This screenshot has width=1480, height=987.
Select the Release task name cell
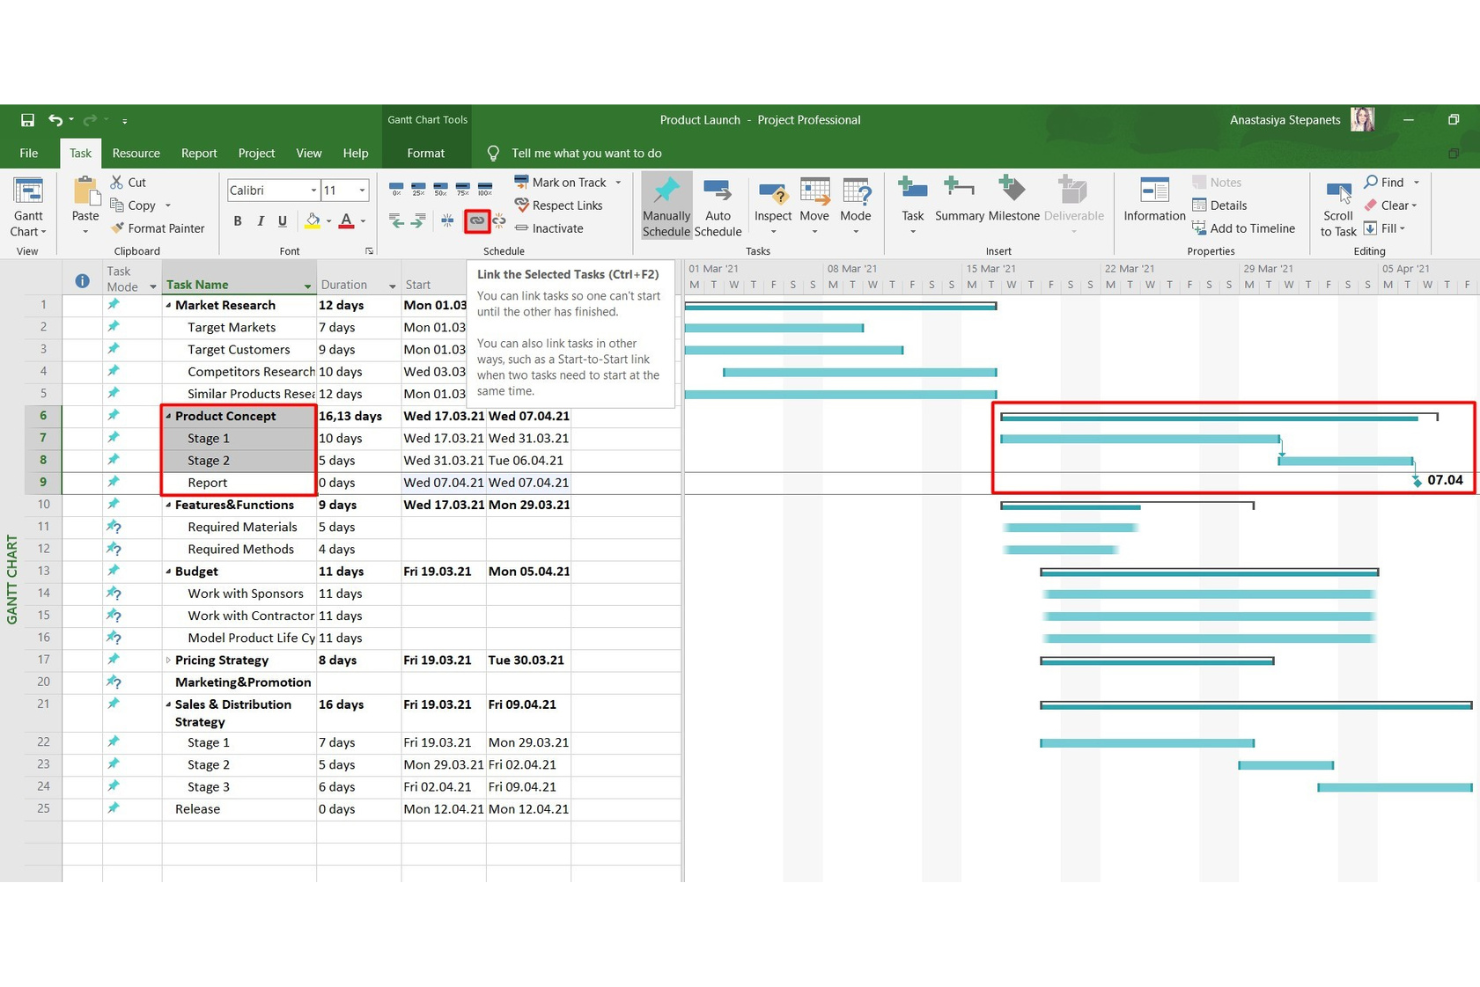pyautogui.click(x=239, y=809)
